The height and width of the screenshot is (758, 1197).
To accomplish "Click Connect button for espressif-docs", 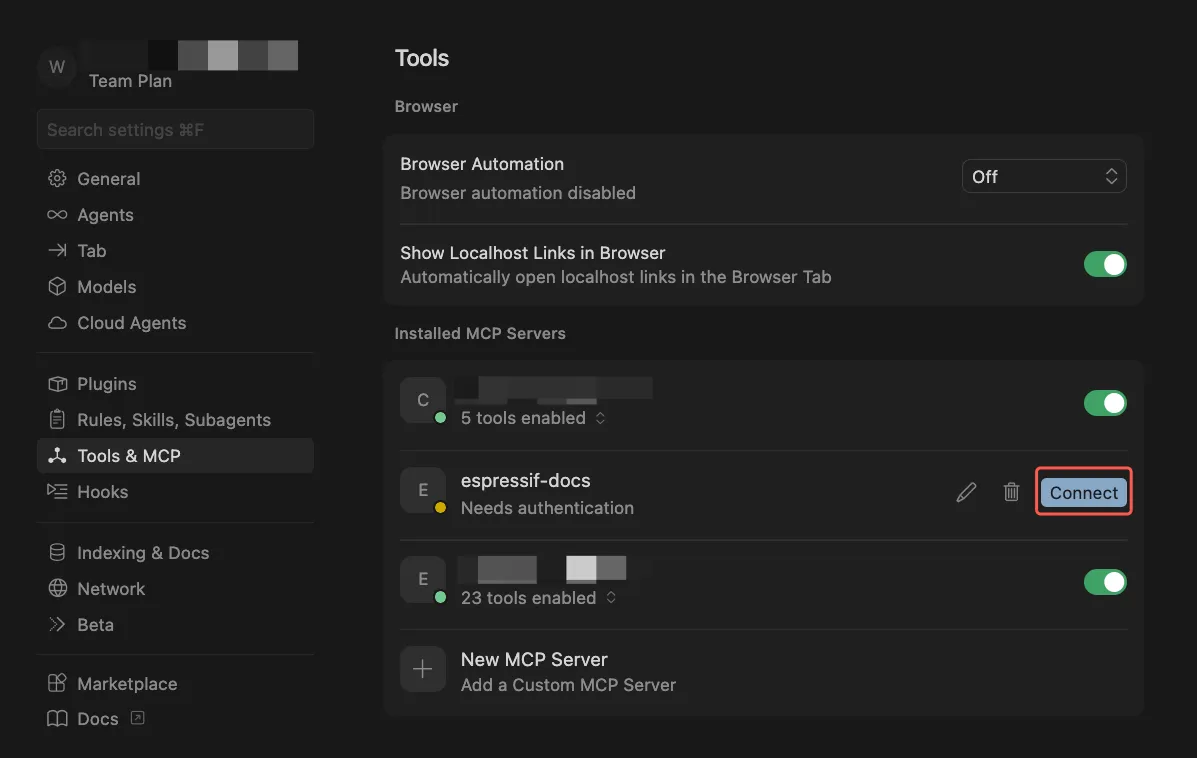I will [1083, 492].
